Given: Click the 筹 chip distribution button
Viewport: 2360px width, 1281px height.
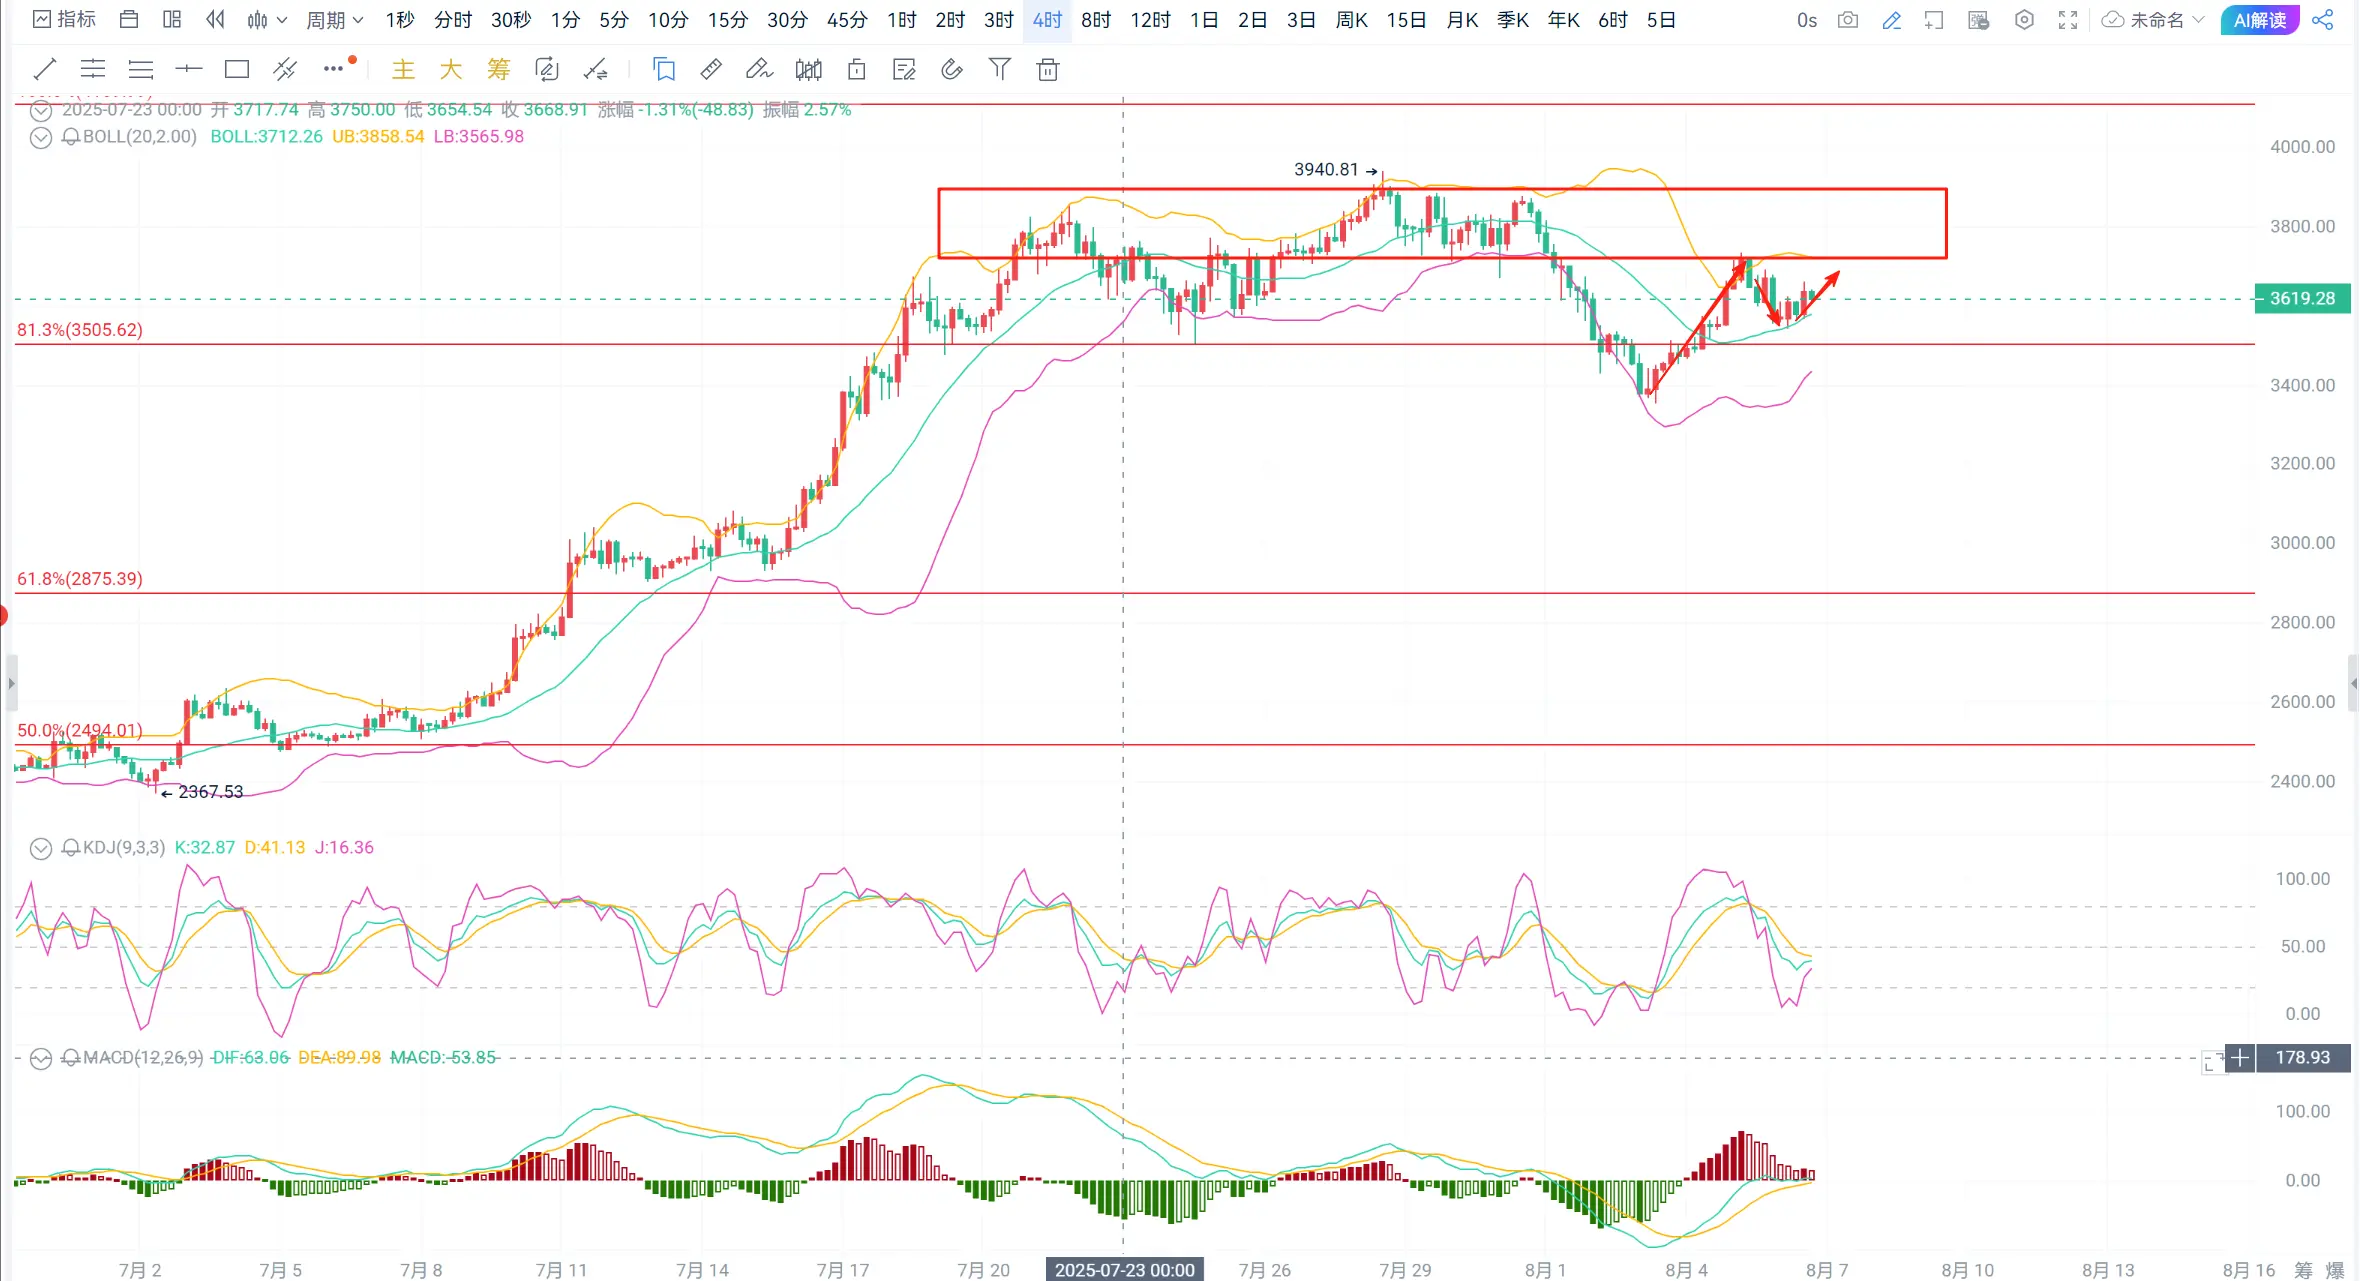Looking at the screenshot, I should [x=499, y=69].
